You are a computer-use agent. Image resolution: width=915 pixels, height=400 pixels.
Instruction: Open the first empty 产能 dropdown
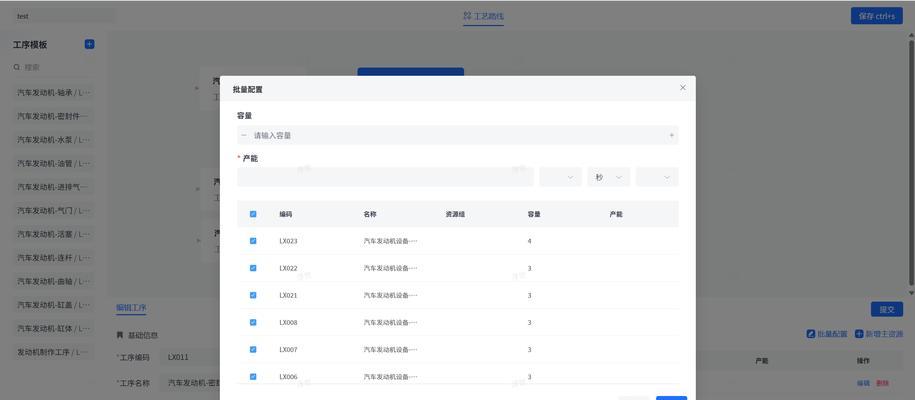click(560, 177)
